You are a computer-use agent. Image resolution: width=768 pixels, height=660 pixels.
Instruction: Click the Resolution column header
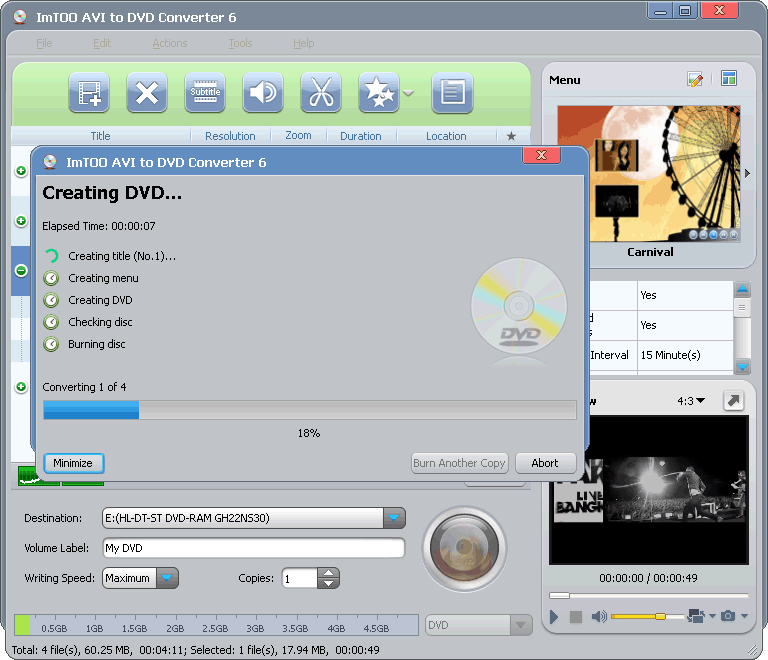click(x=230, y=136)
